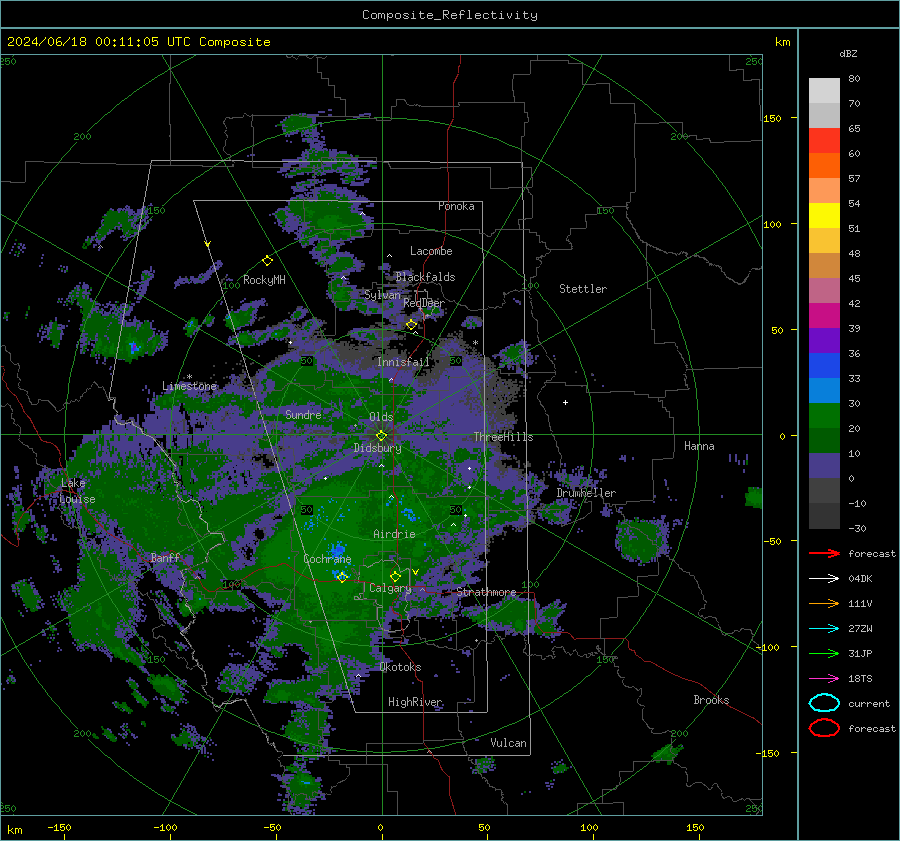This screenshot has width=900, height=841.
Task: Click the Airdrie city label
Action: click(394, 534)
